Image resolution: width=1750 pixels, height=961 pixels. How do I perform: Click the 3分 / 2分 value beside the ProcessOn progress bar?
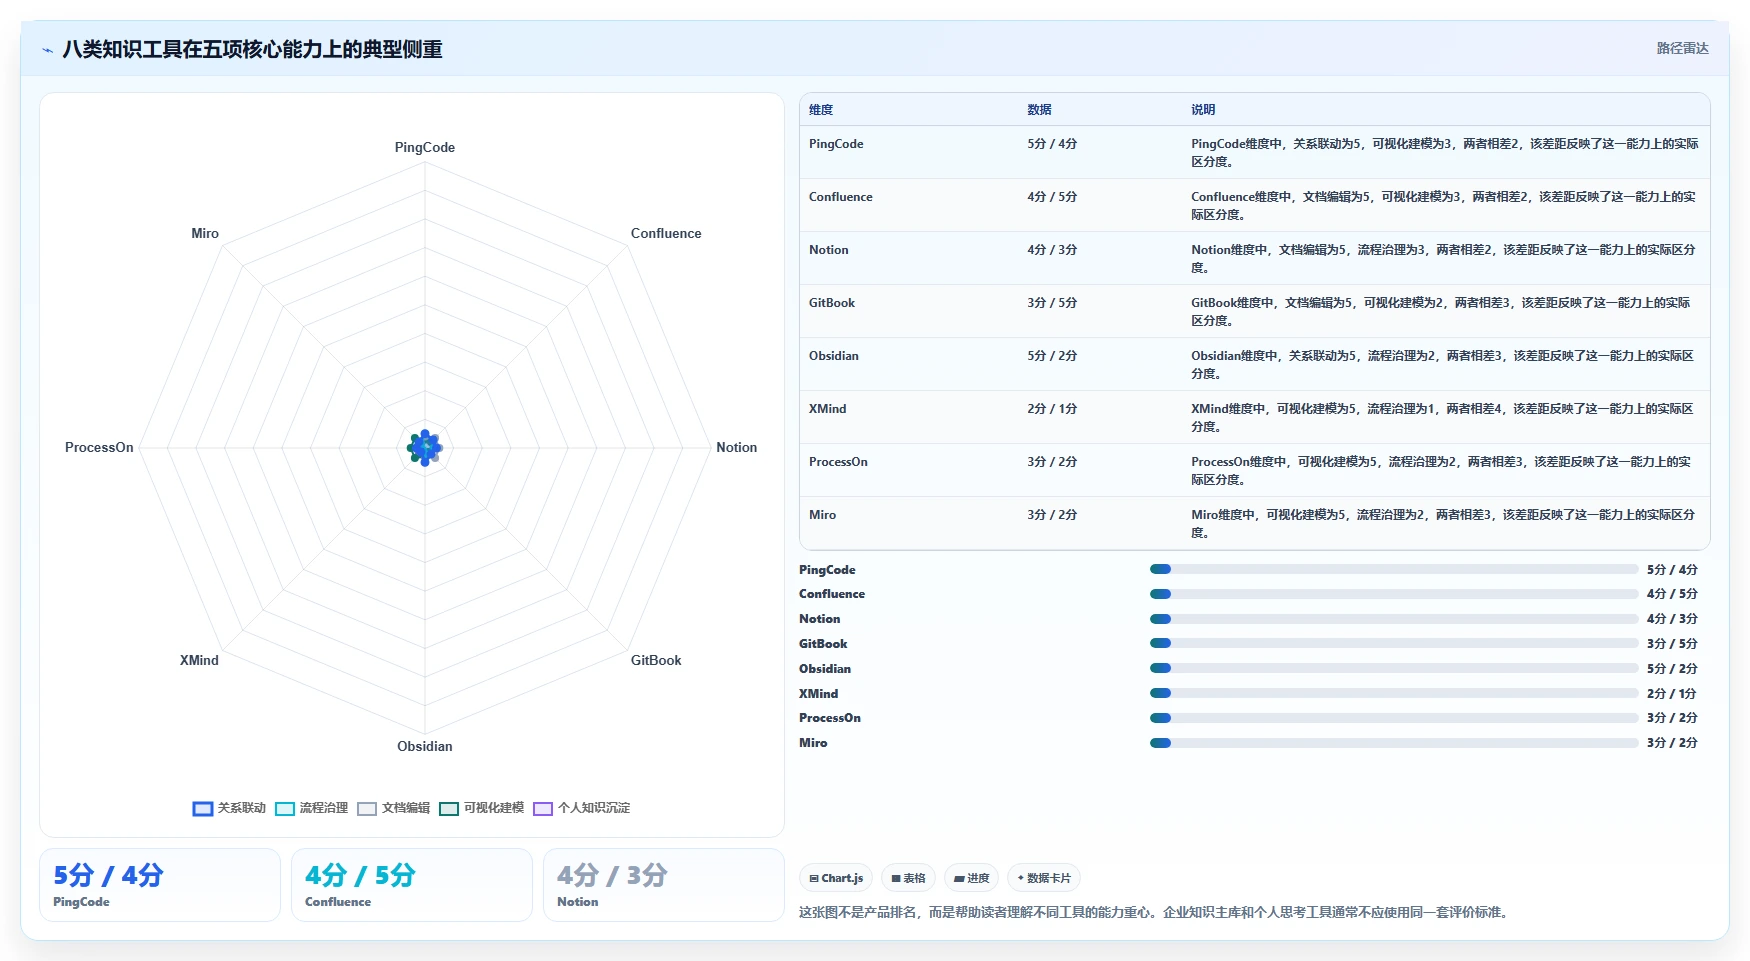coord(1672,718)
